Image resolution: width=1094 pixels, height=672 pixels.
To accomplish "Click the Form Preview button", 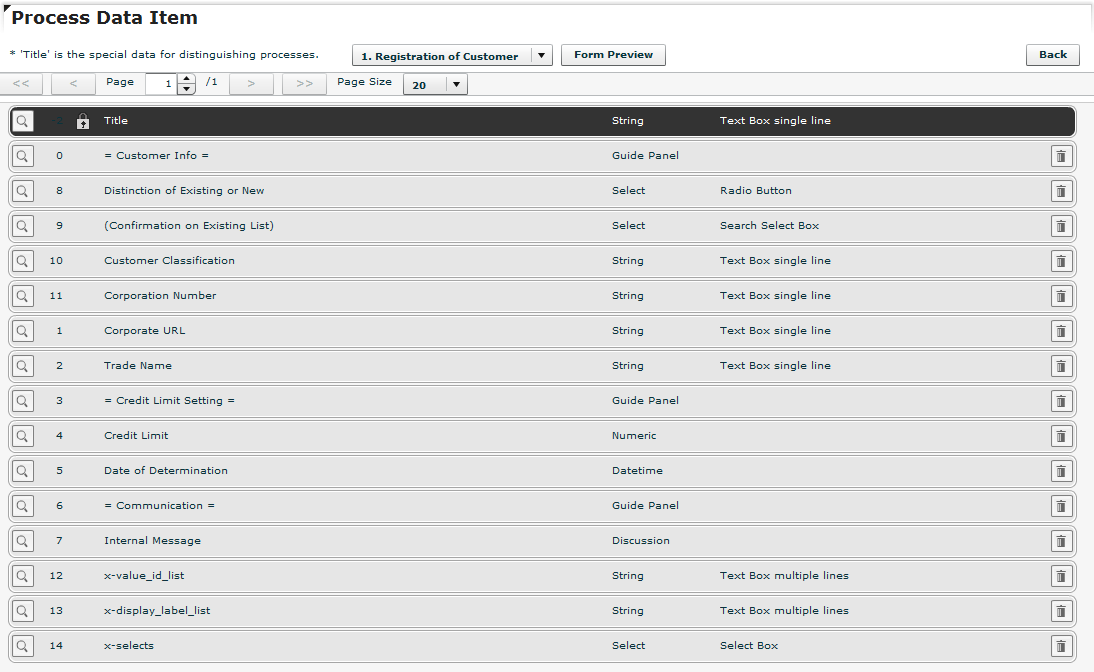I will pyautogui.click(x=613, y=55).
